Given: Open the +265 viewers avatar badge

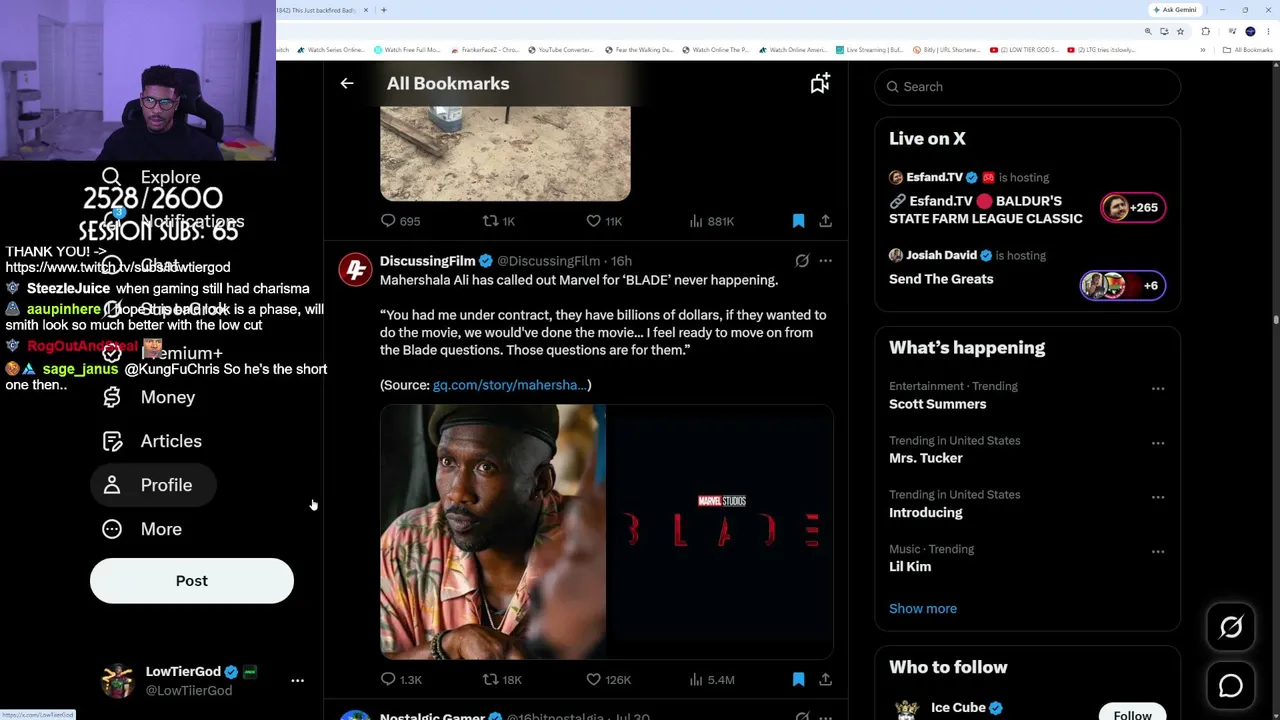Looking at the screenshot, I should (x=1133, y=208).
